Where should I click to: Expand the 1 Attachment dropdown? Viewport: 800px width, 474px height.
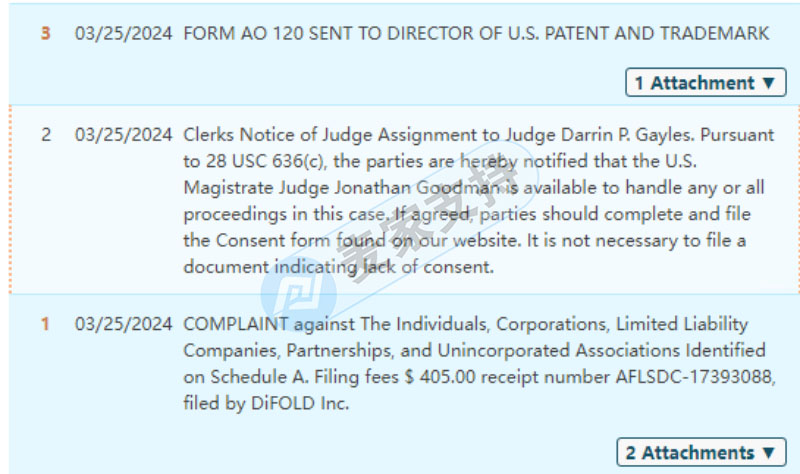(706, 82)
